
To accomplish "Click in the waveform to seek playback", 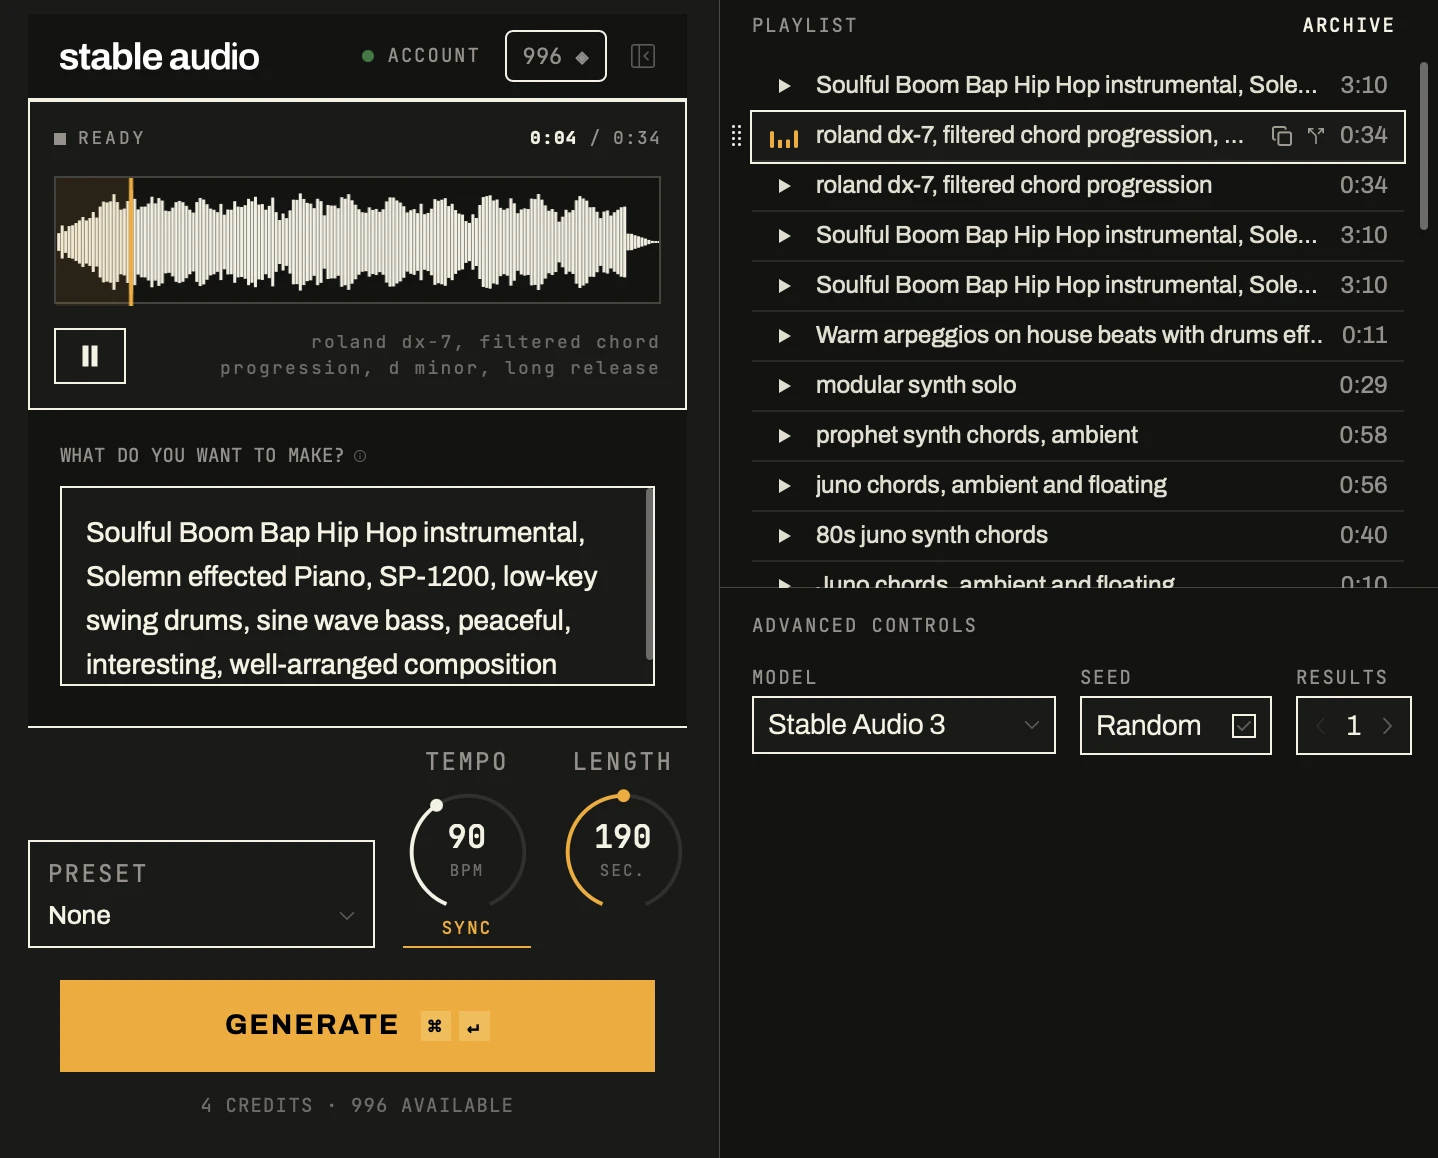I will pyautogui.click(x=357, y=240).
